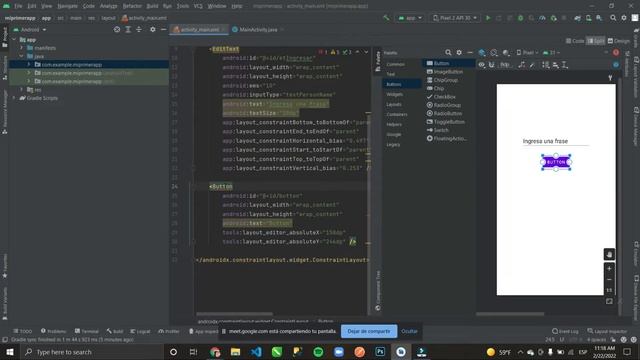Image resolution: width=640 pixels, height=360 pixels.
Task: Collapse the app folder in the project tree
Action: pyautogui.click(x=15, y=40)
